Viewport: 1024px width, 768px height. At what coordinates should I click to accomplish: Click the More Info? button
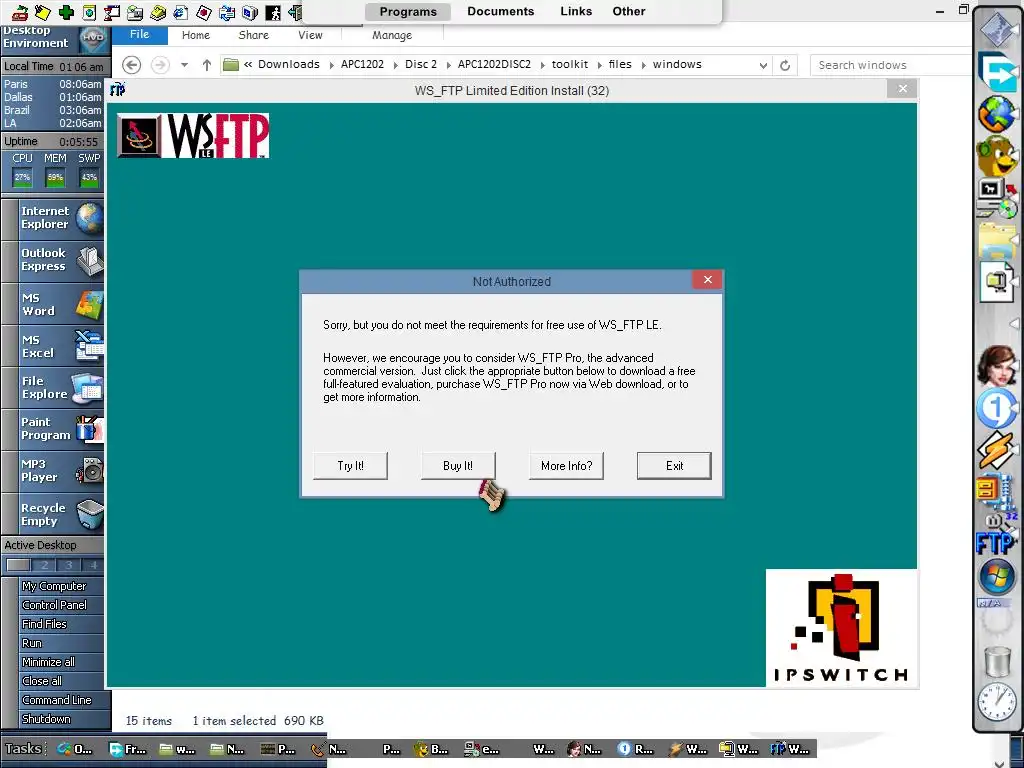[x=566, y=466]
